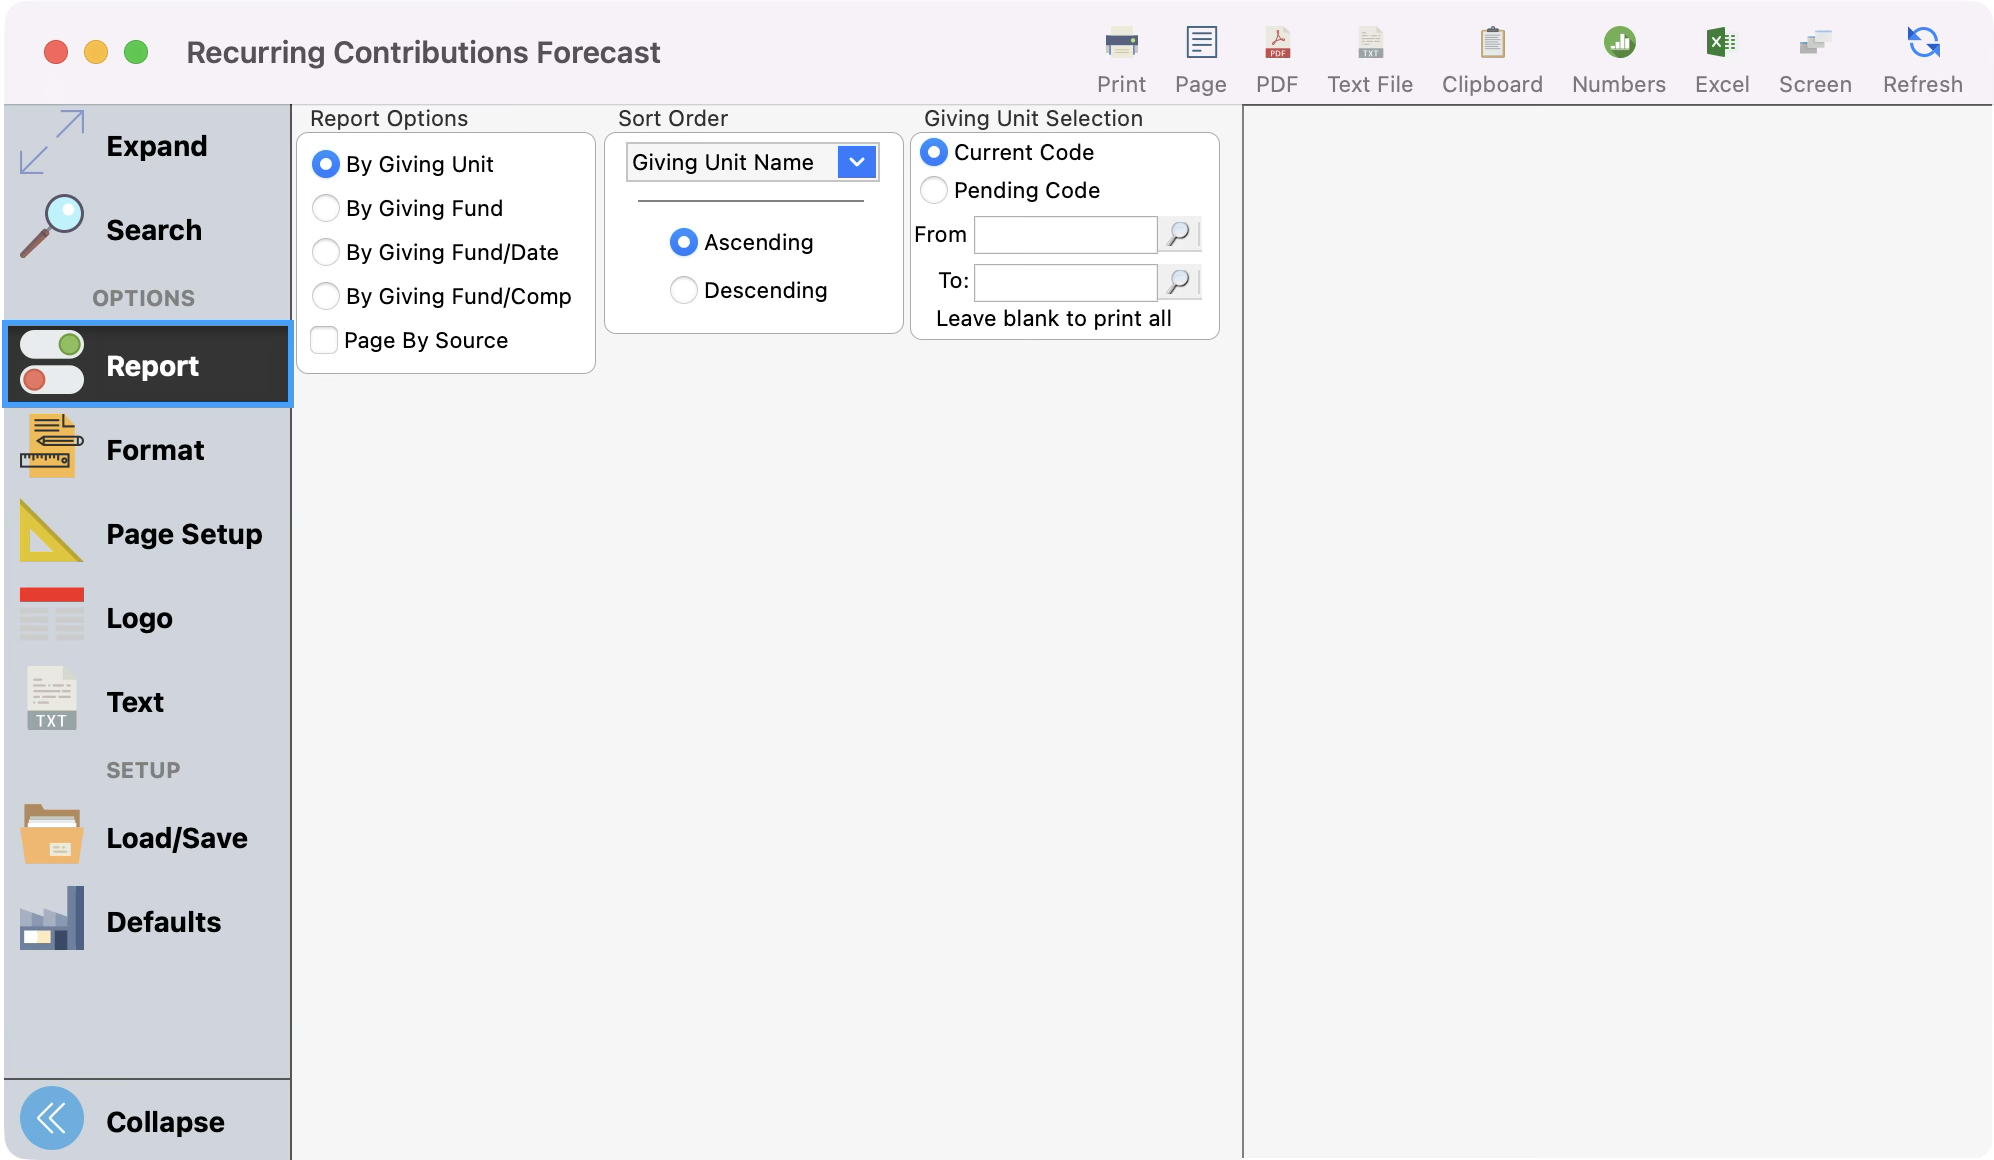This screenshot has height=1160, width=1994.
Task: Click the From field lookup magnifier
Action: [1179, 234]
